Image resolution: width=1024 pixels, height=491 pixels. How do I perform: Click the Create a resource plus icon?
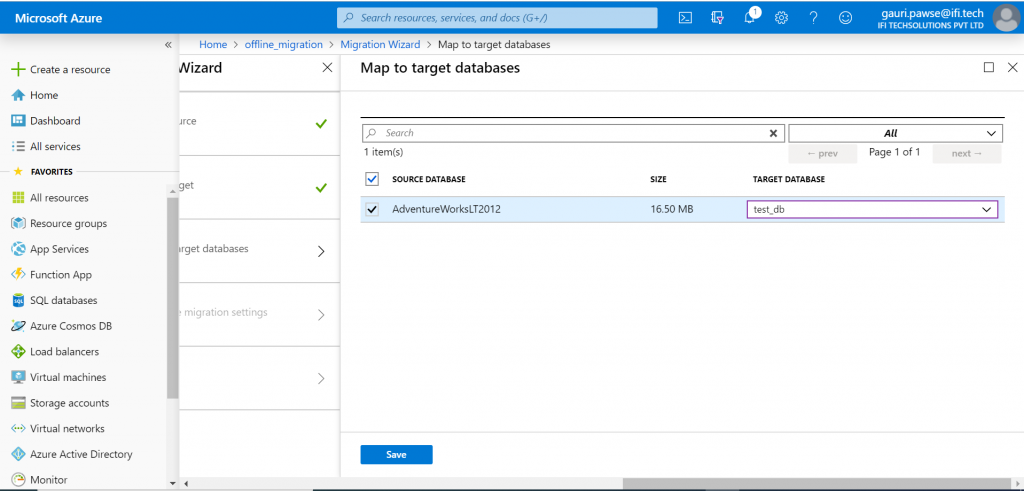(18, 69)
